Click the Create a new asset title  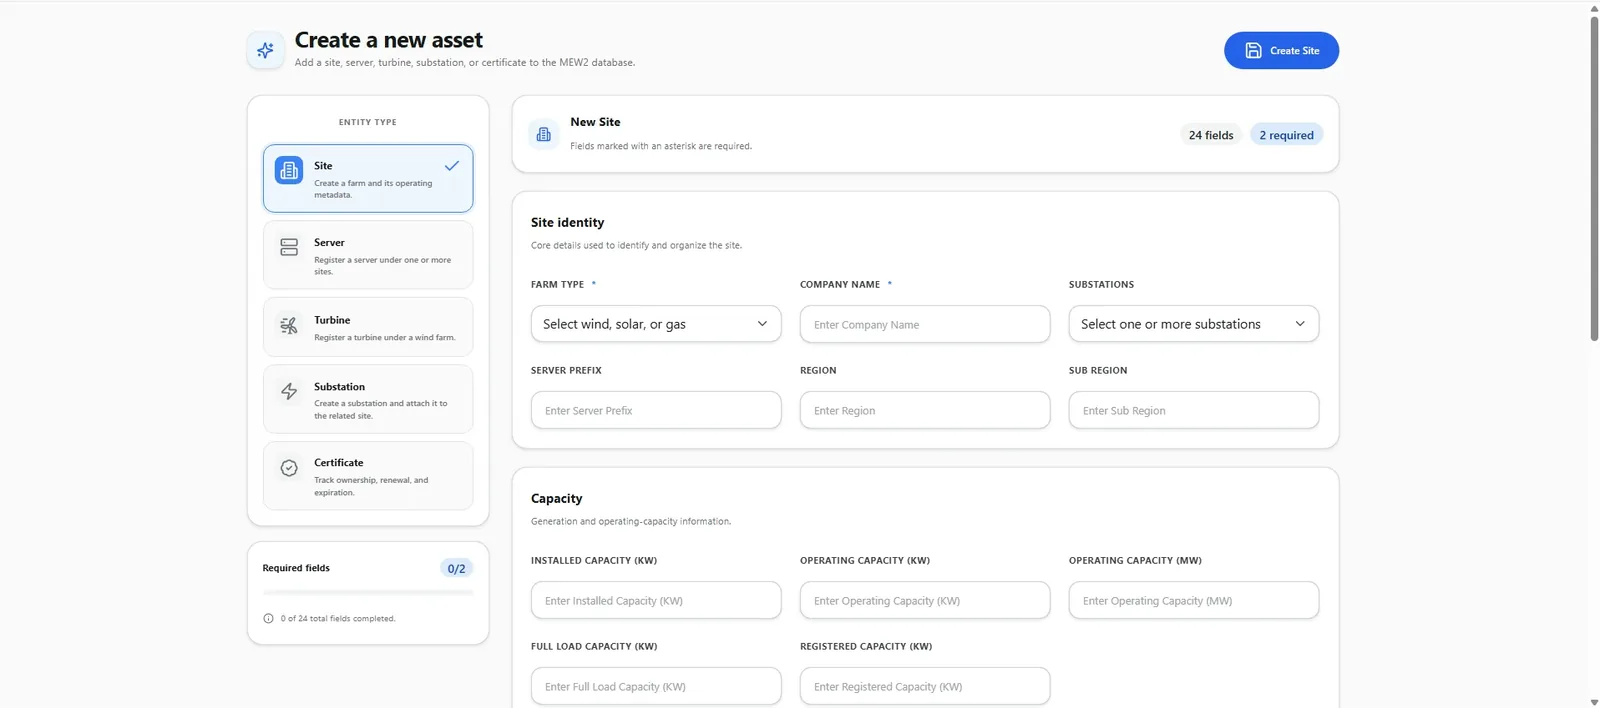pyautogui.click(x=388, y=40)
